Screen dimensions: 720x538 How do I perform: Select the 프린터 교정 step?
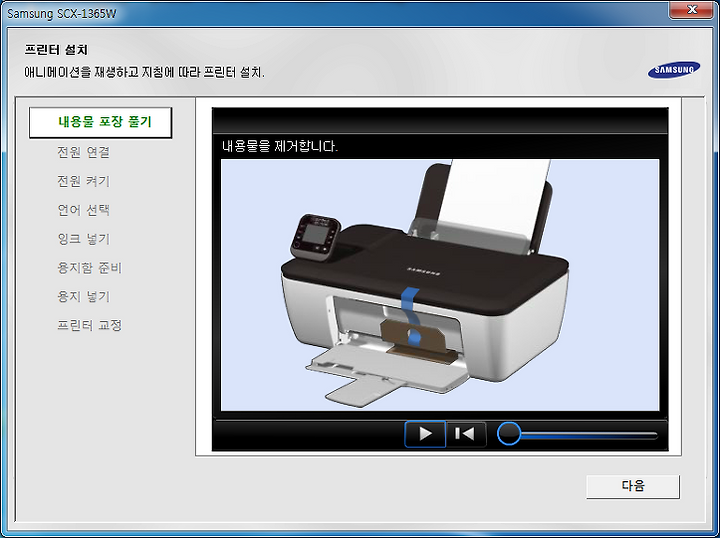pos(90,325)
